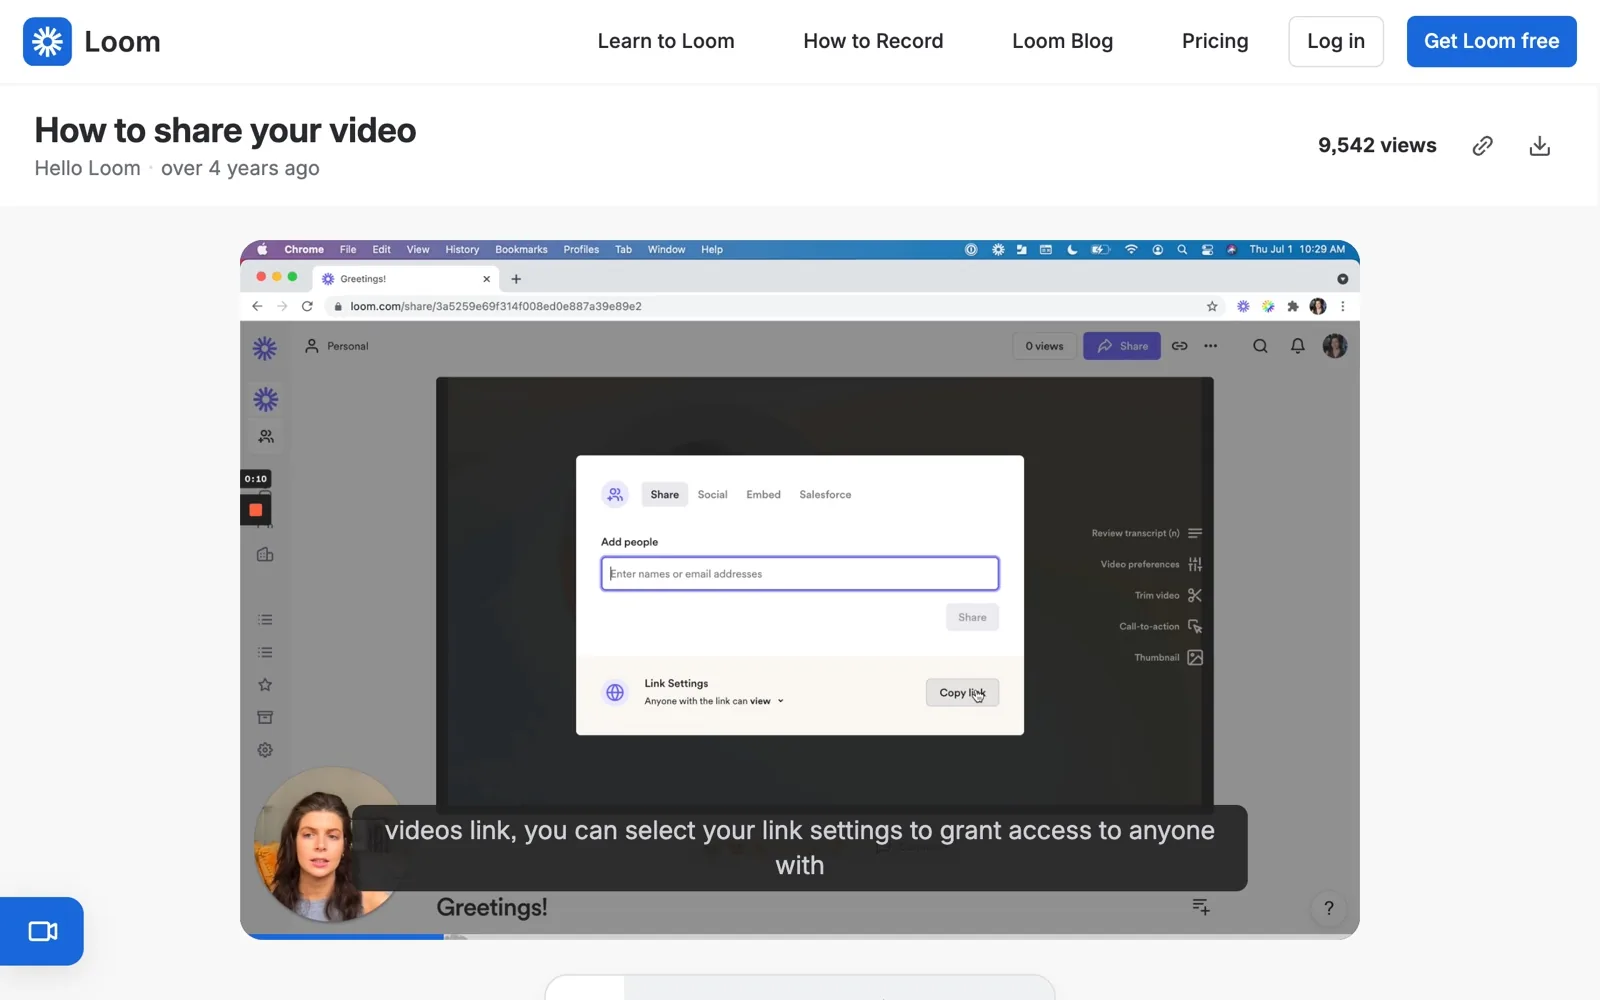
Task: Click the add-to-playlist icon beside Greetings!
Action: click(1201, 906)
